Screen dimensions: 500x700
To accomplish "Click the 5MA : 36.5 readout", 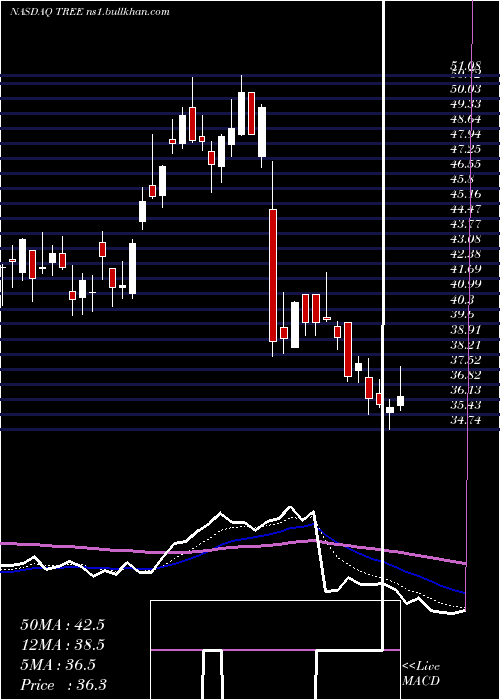I will coord(58,665).
